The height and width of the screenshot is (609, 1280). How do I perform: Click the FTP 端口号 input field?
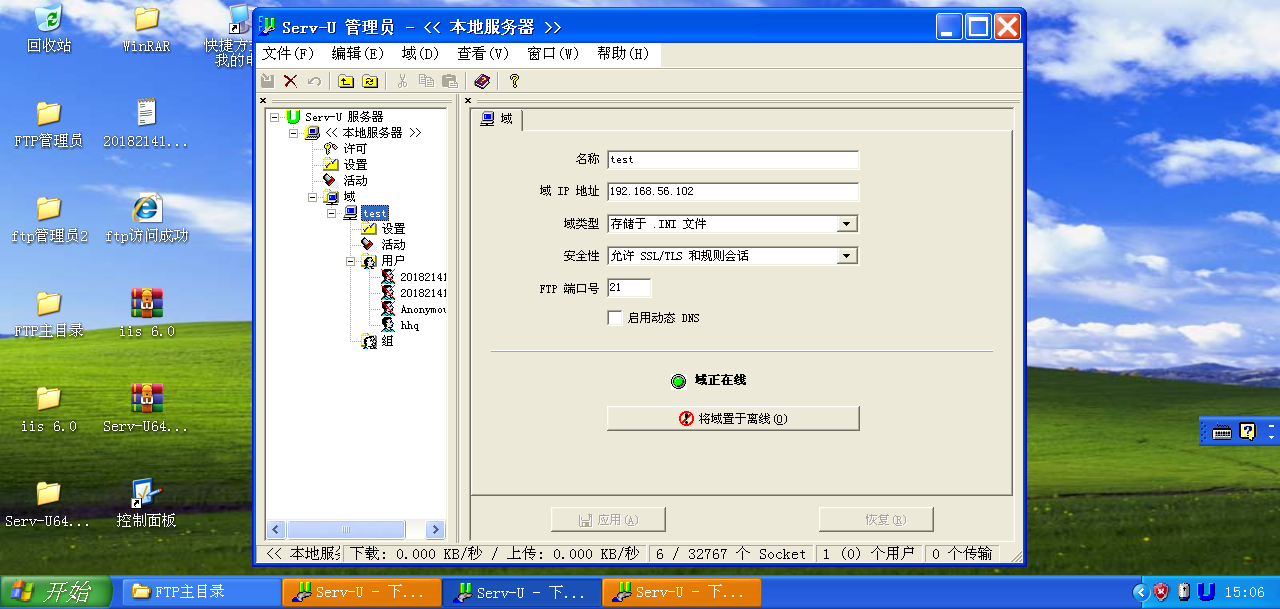629,288
